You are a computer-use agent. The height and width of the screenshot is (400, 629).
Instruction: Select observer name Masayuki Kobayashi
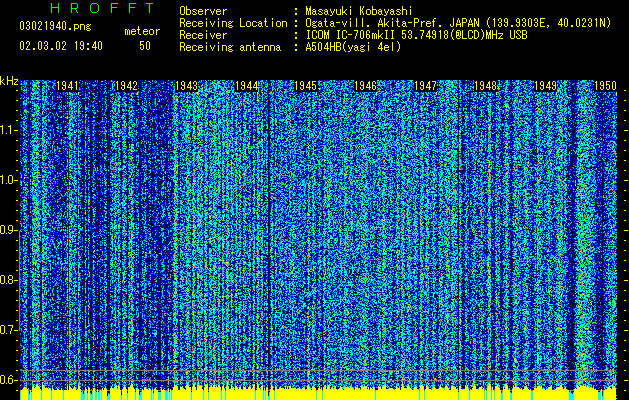359,11
